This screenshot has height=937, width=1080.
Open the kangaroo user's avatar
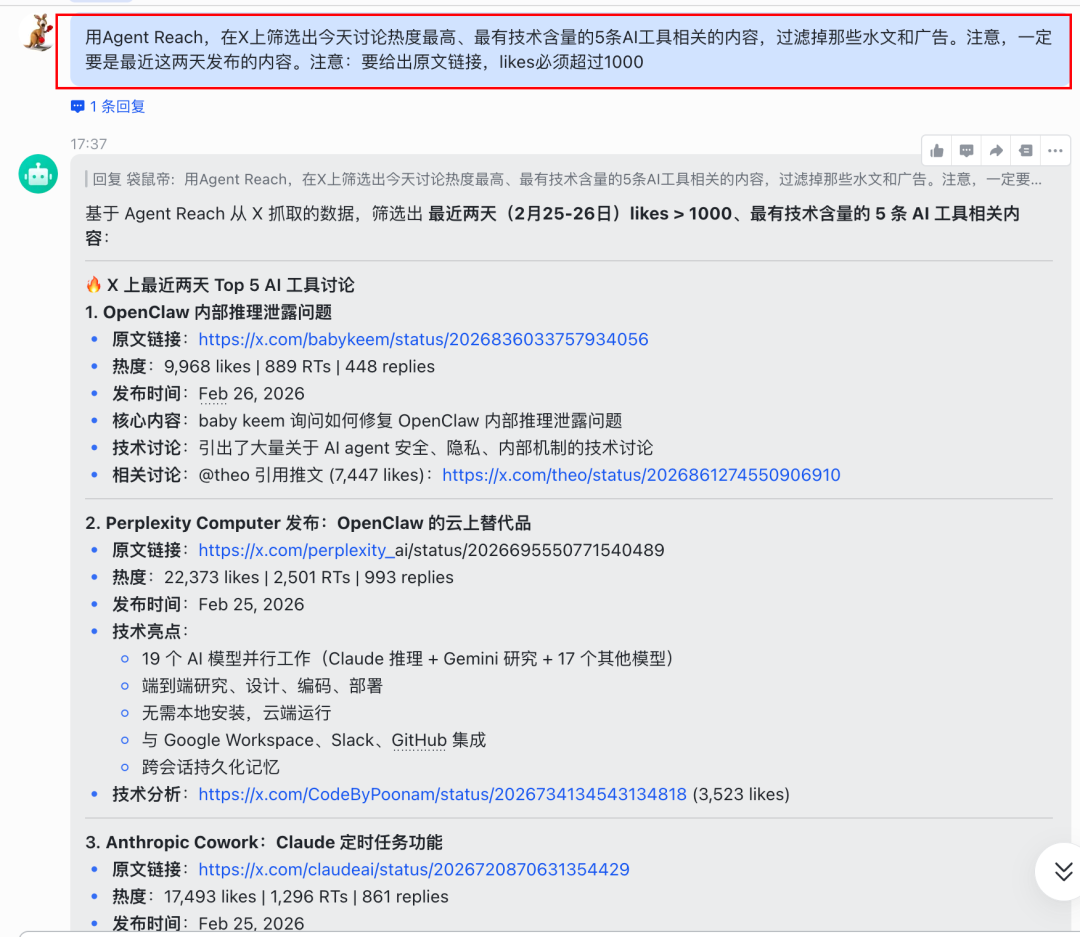click(x=38, y=30)
